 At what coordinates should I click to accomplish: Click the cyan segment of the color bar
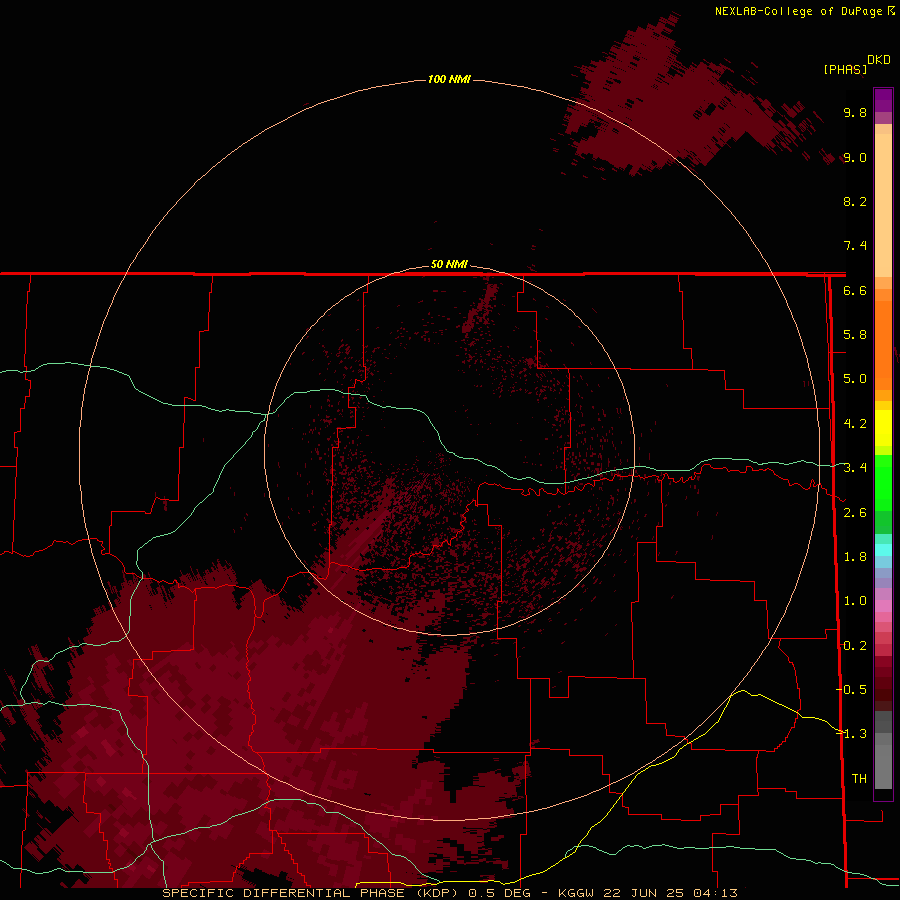pos(883,550)
